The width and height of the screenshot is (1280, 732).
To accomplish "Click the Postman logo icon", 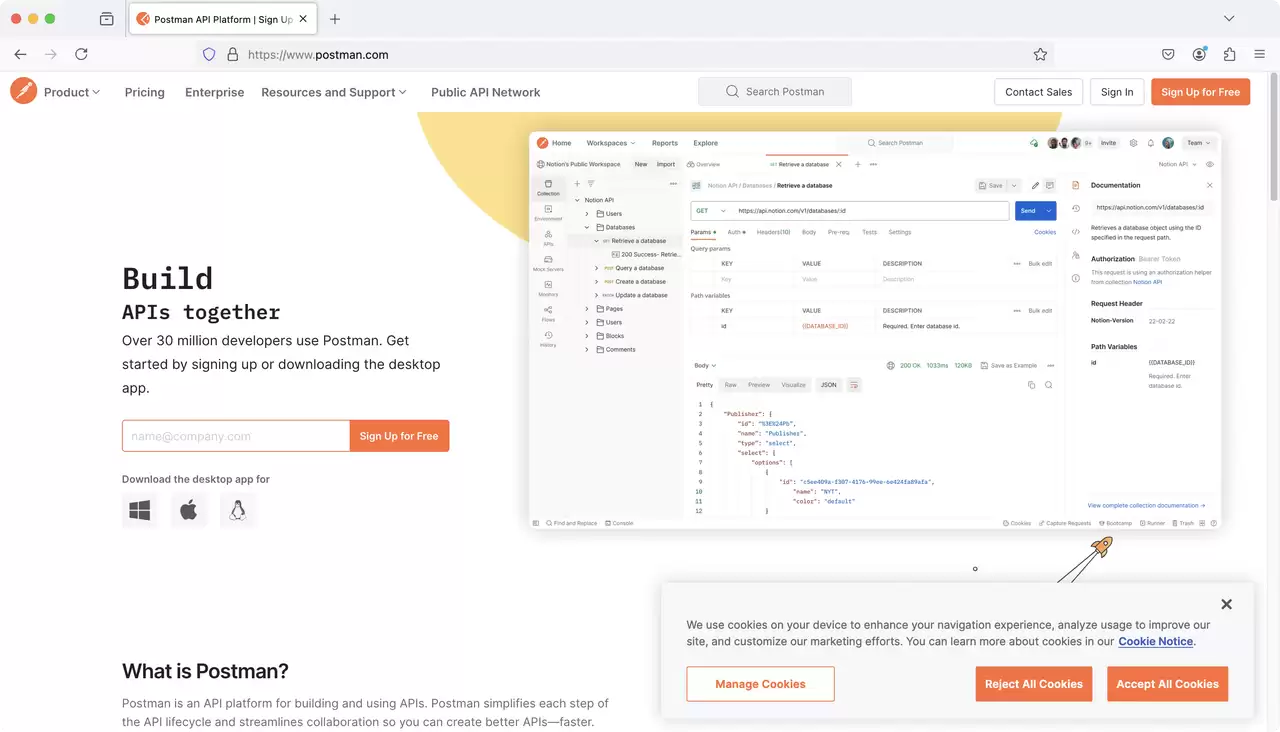I will [24, 91].
